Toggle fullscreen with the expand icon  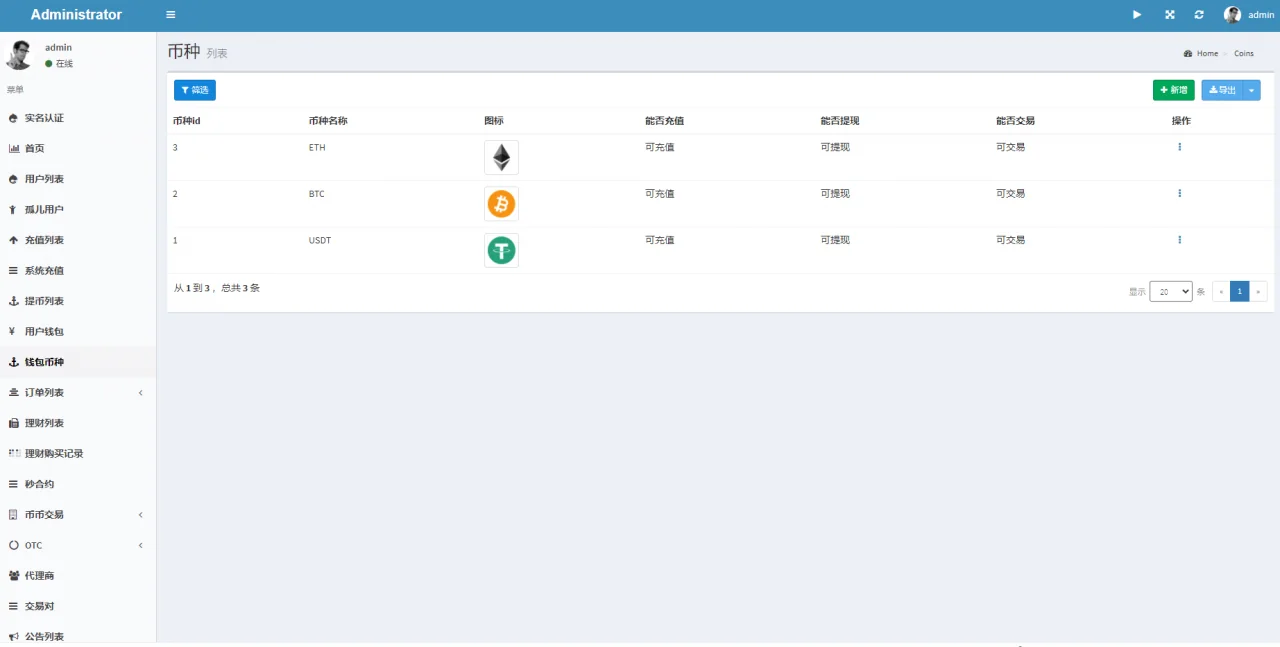click(1169, 15)
